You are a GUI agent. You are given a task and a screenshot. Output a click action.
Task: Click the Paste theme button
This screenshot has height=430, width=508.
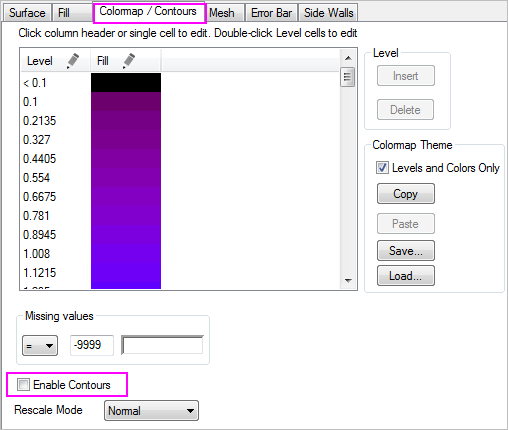(406, 223)
